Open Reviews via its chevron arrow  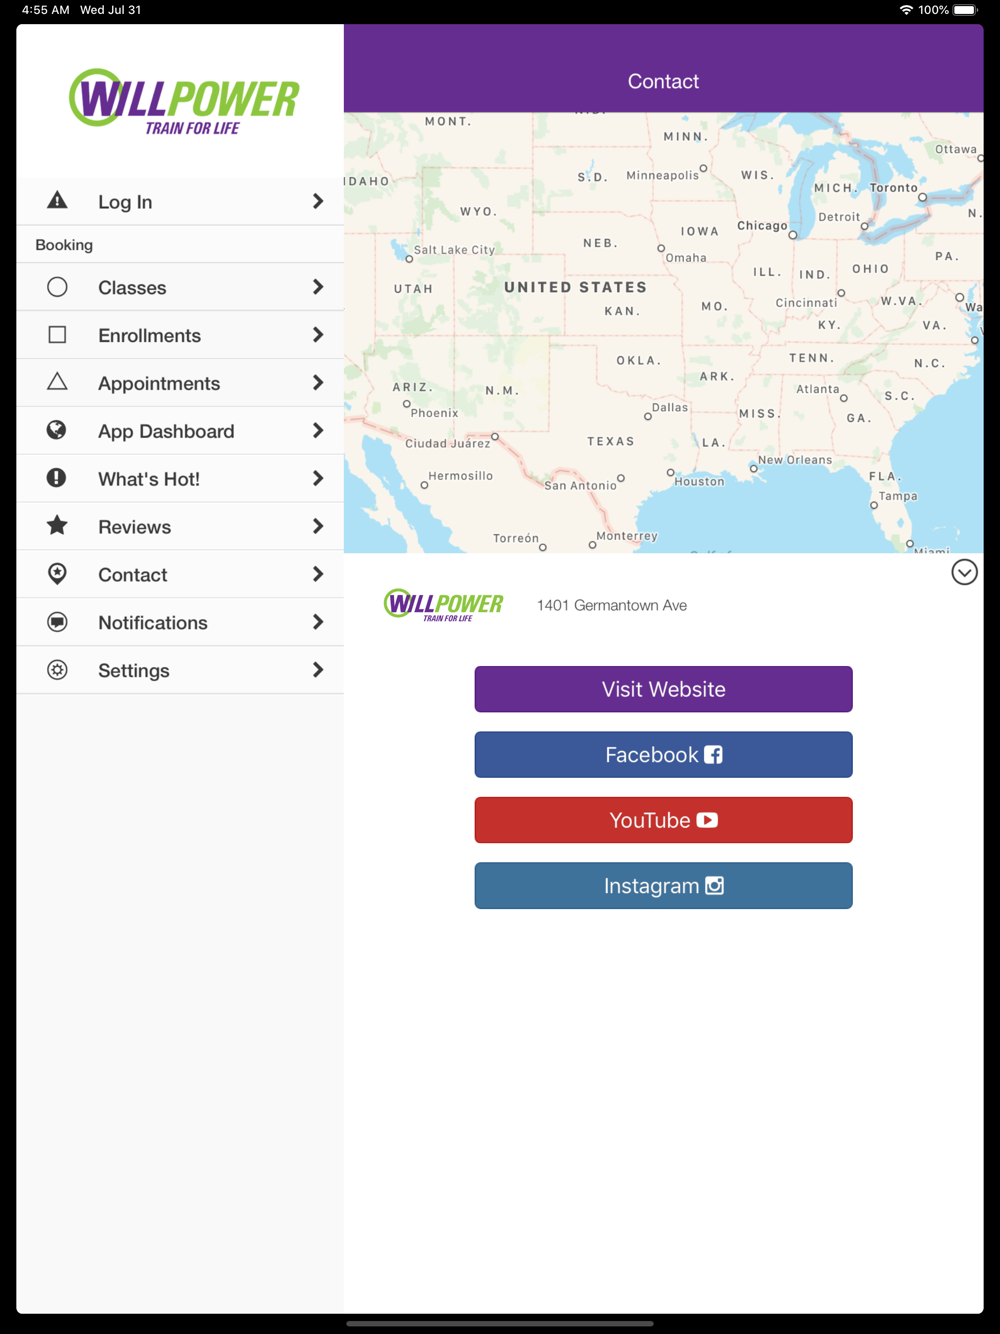click(x=318, y=526)
